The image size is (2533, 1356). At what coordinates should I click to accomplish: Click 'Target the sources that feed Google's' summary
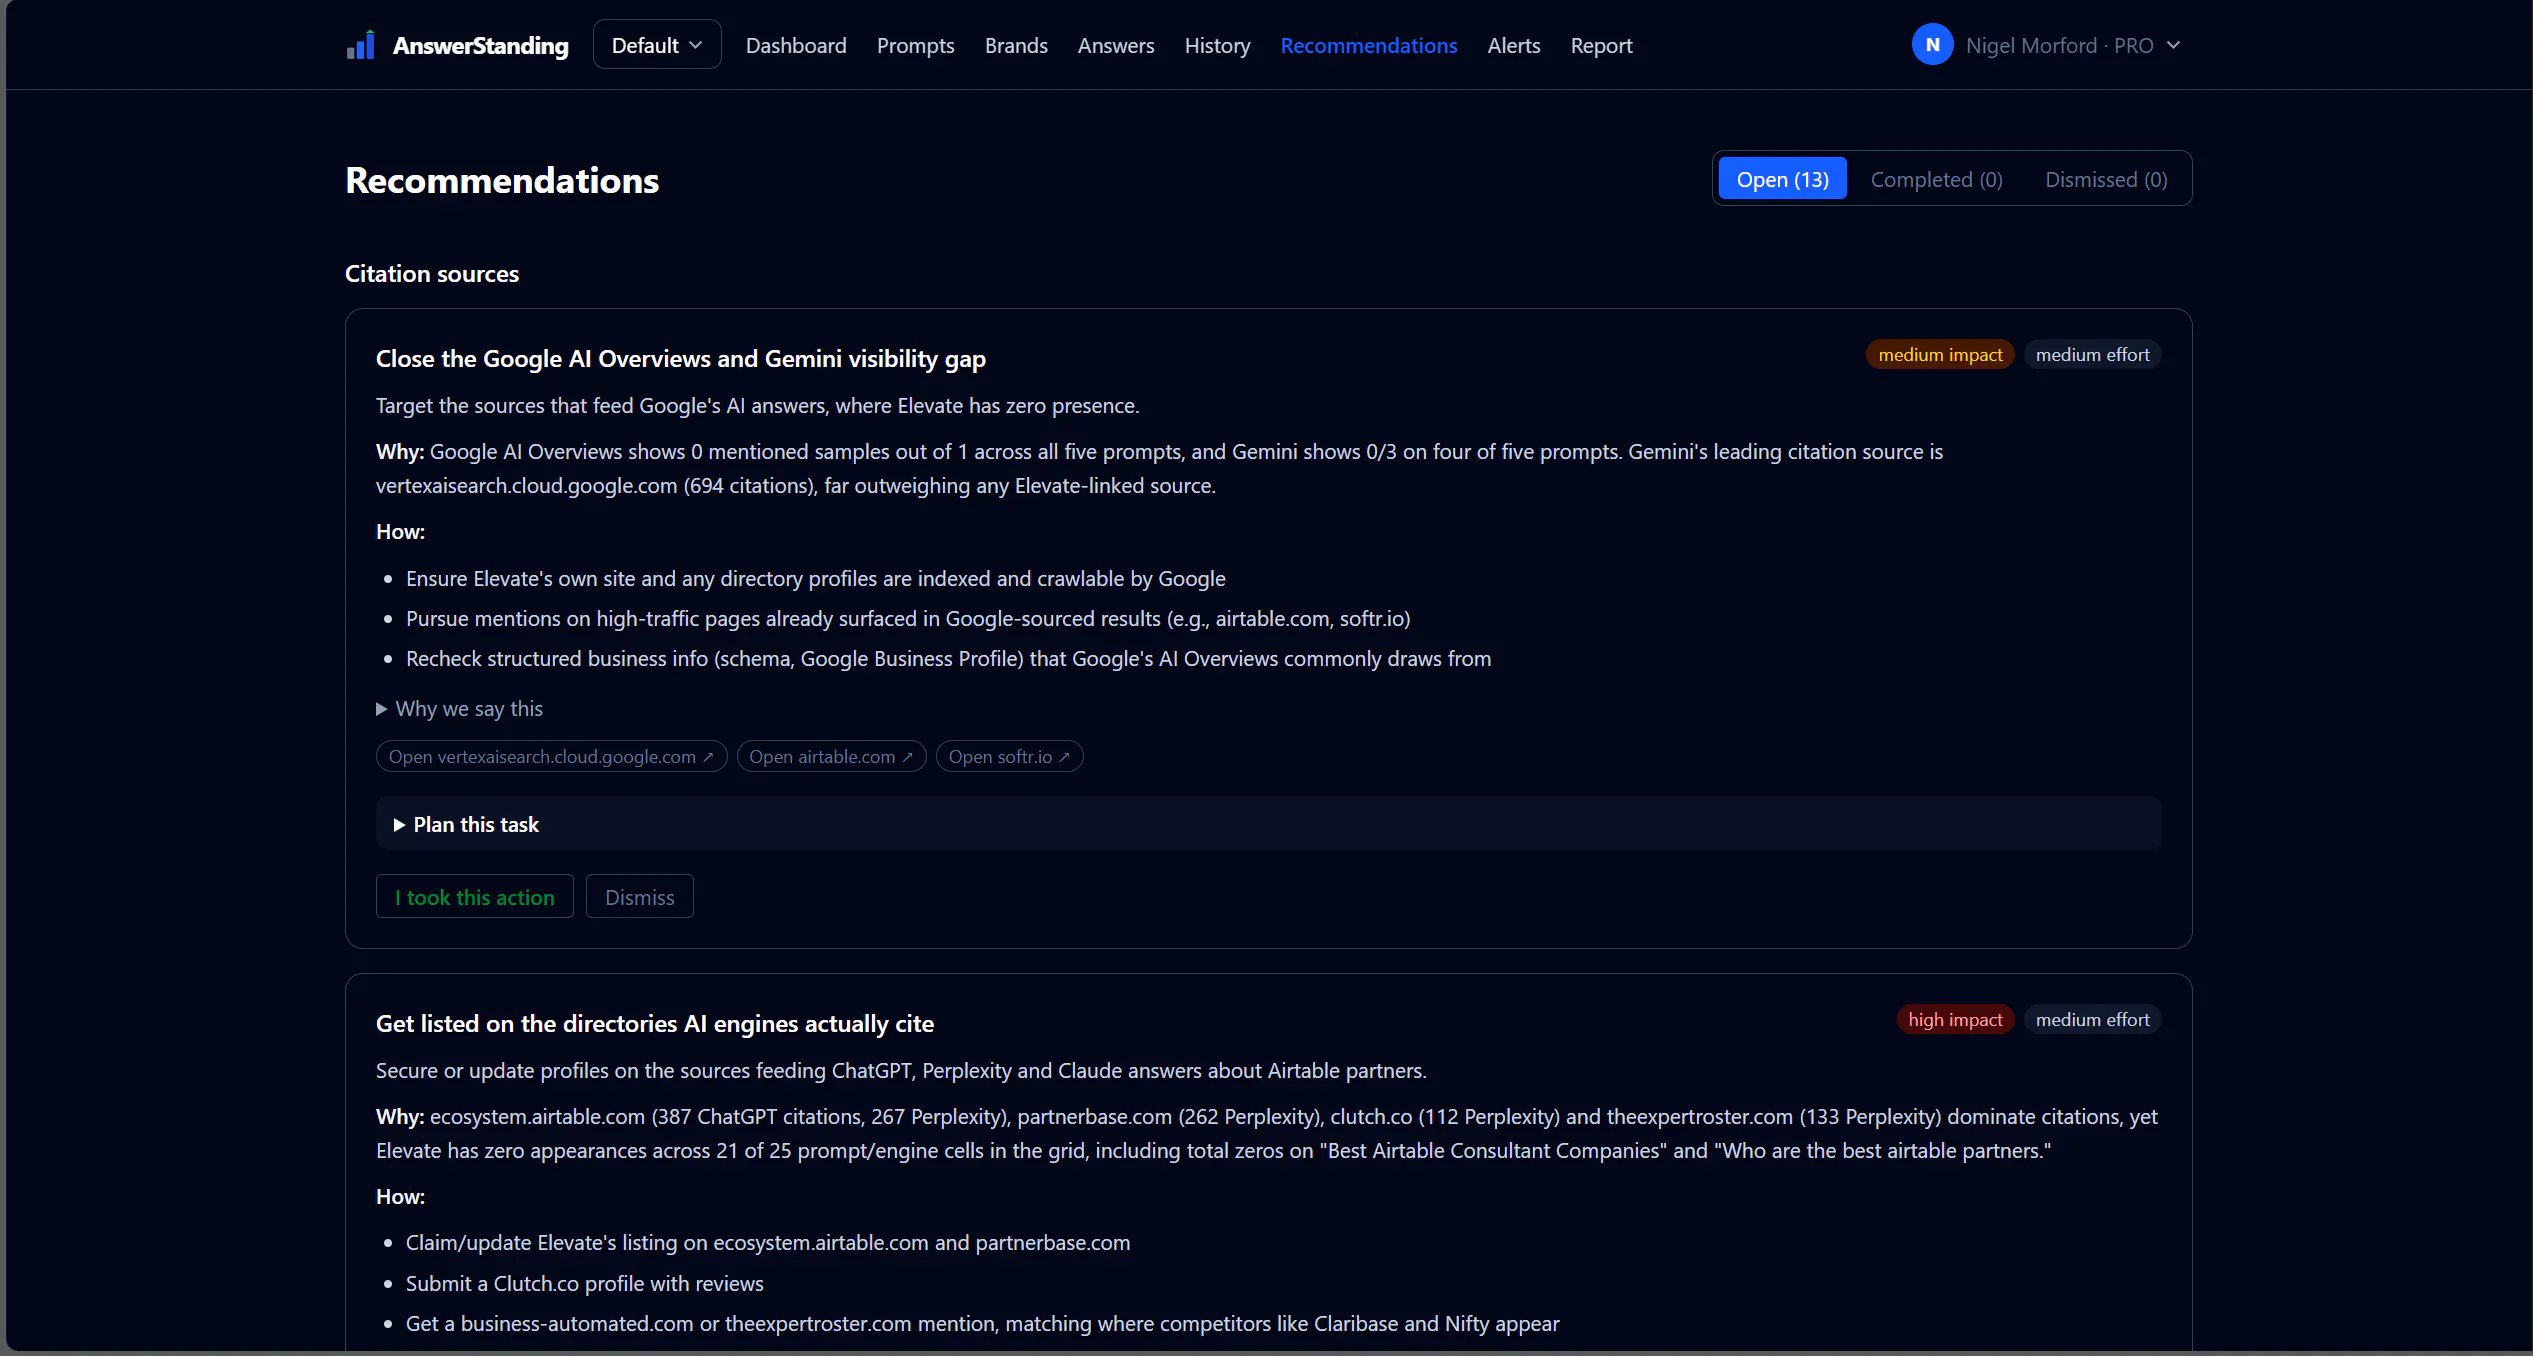point(757,406)
